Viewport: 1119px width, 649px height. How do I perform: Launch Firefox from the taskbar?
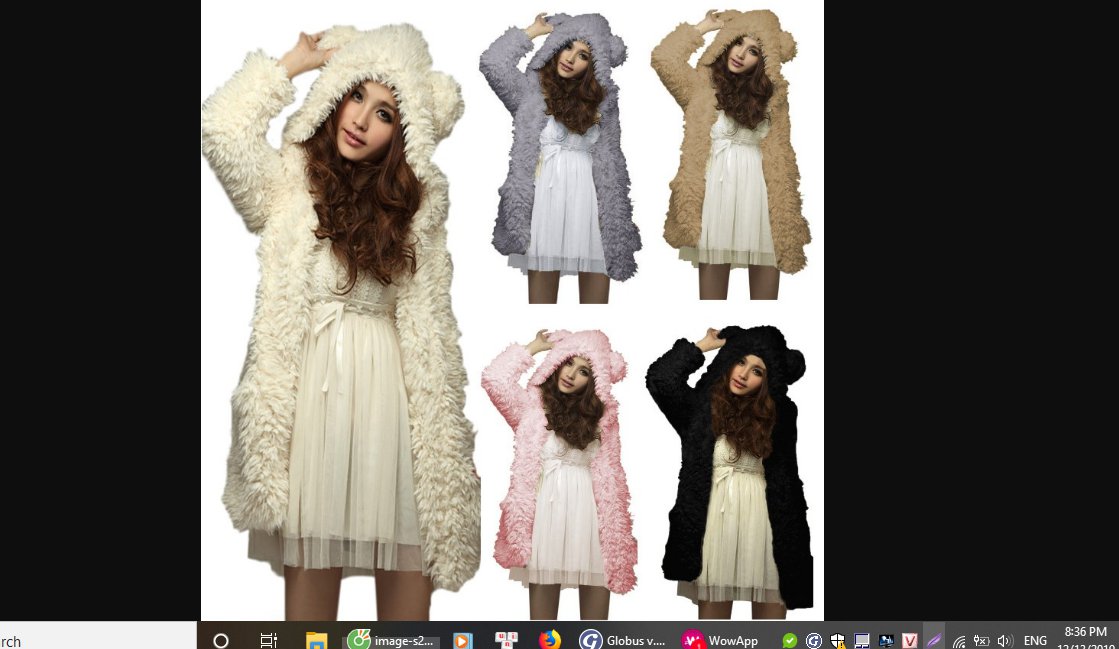[550, 640]
